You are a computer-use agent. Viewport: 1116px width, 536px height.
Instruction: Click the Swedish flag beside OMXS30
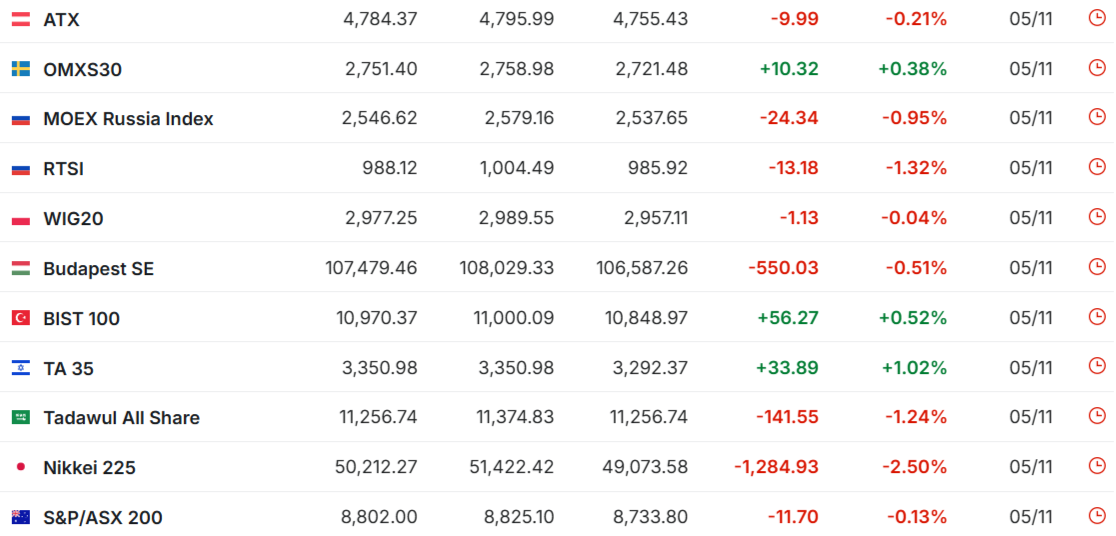coord(20,69)
